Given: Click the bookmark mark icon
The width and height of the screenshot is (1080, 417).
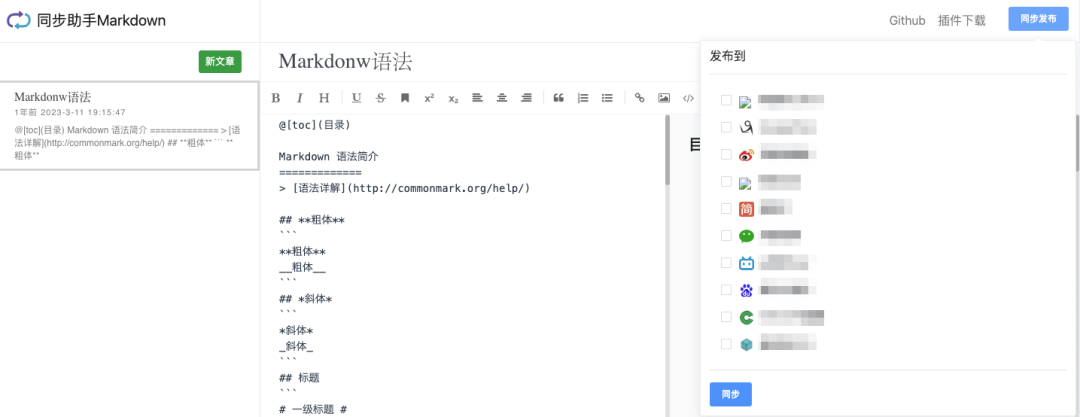Looking at the screenshot, I should click(405, 98).
